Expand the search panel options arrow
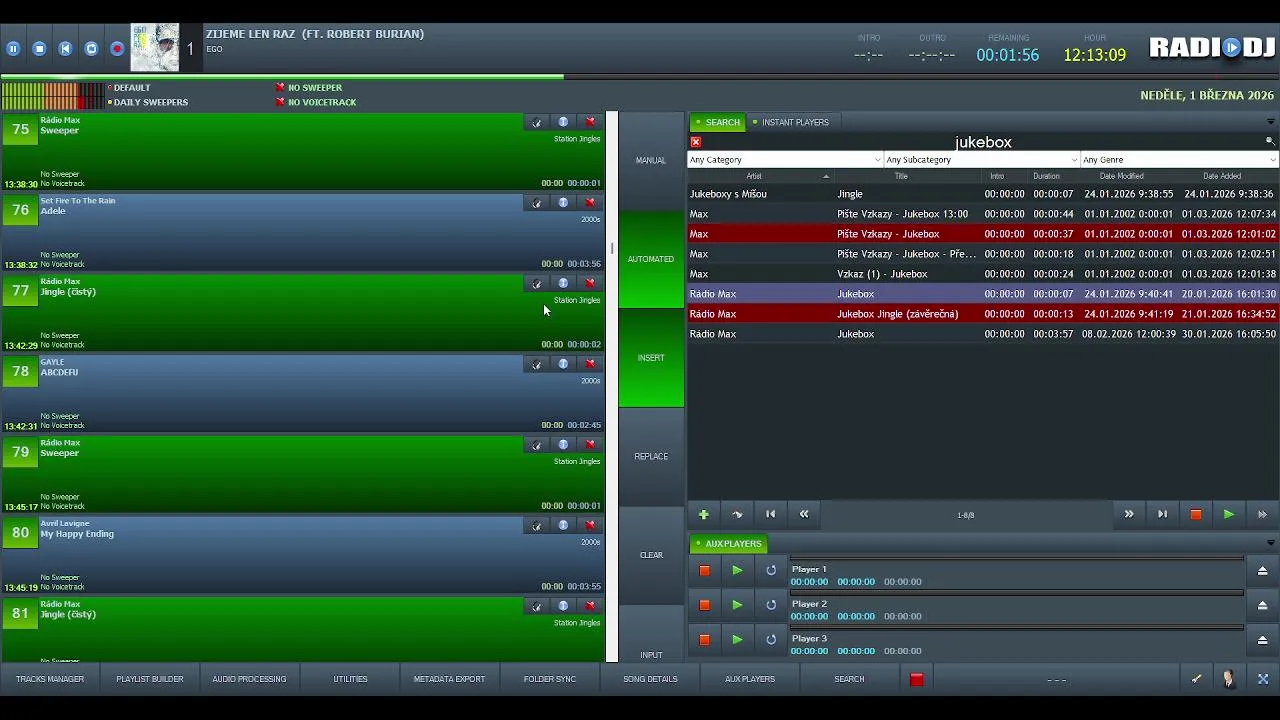1280x720 pixels. (1270, 122)
